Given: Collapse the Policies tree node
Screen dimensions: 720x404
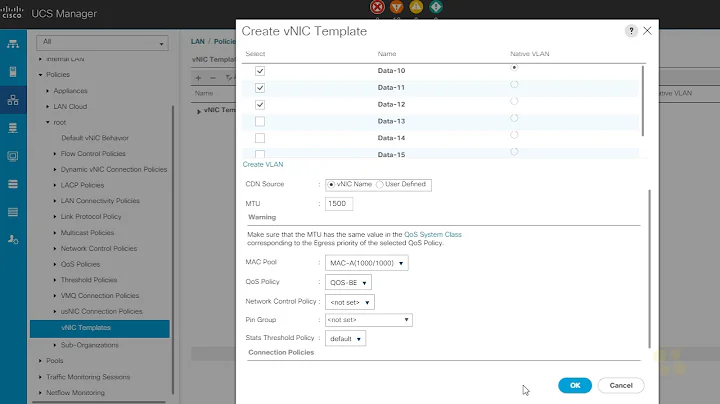Looking at the screenshot, I should click(x=40, y=75).
